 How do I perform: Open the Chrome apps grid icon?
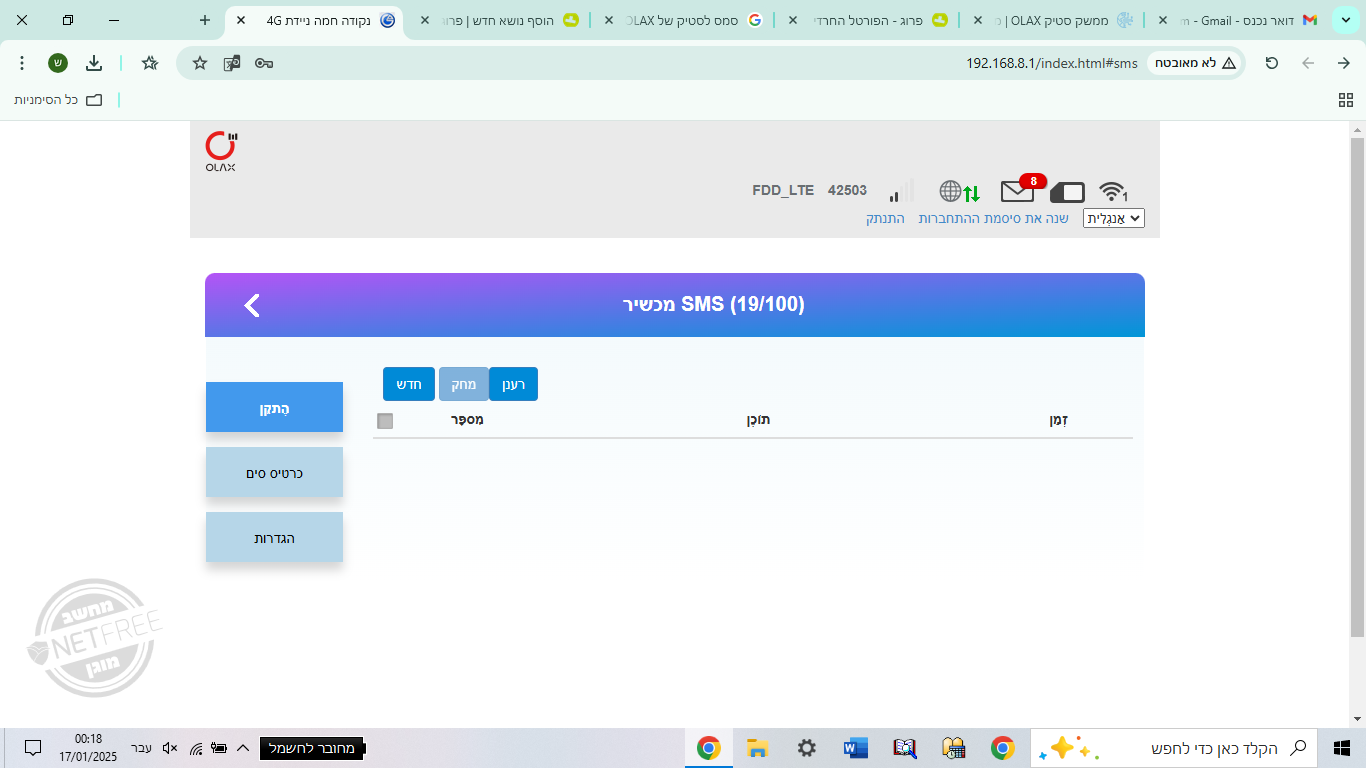click(x=1345, y=100)
